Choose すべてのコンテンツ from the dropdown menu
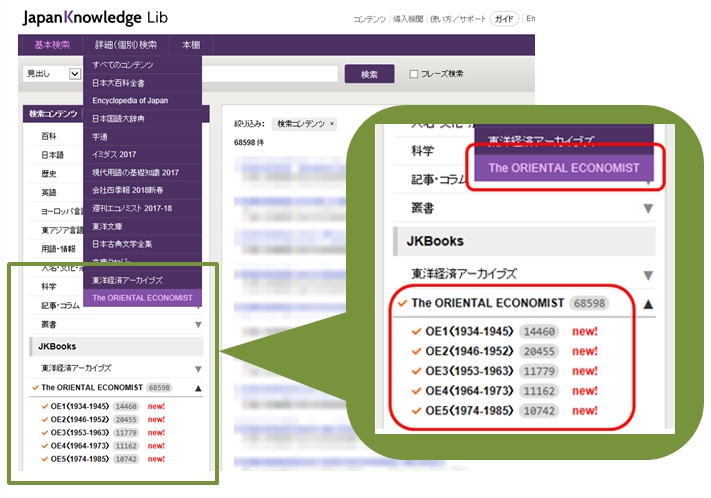 [142, 65]
